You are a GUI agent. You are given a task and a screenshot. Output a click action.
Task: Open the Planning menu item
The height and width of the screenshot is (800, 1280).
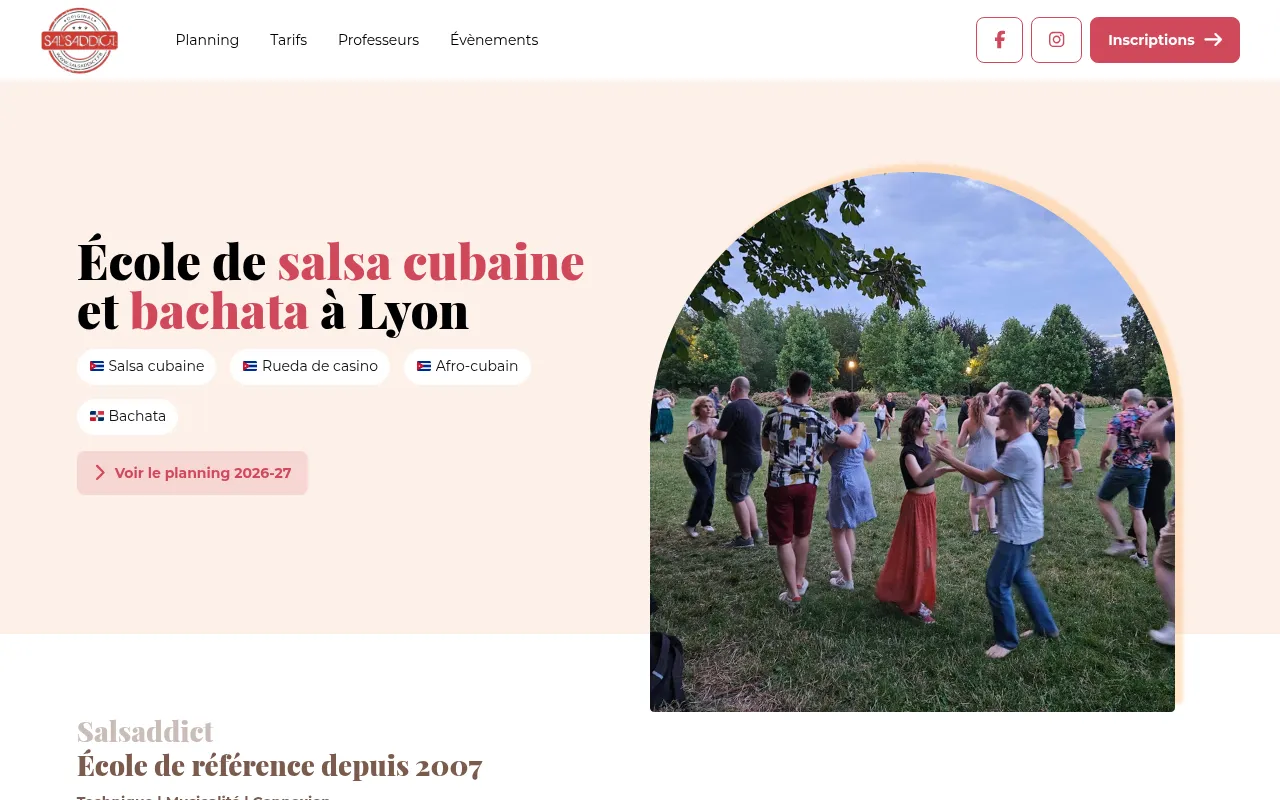tap(207, 40)
